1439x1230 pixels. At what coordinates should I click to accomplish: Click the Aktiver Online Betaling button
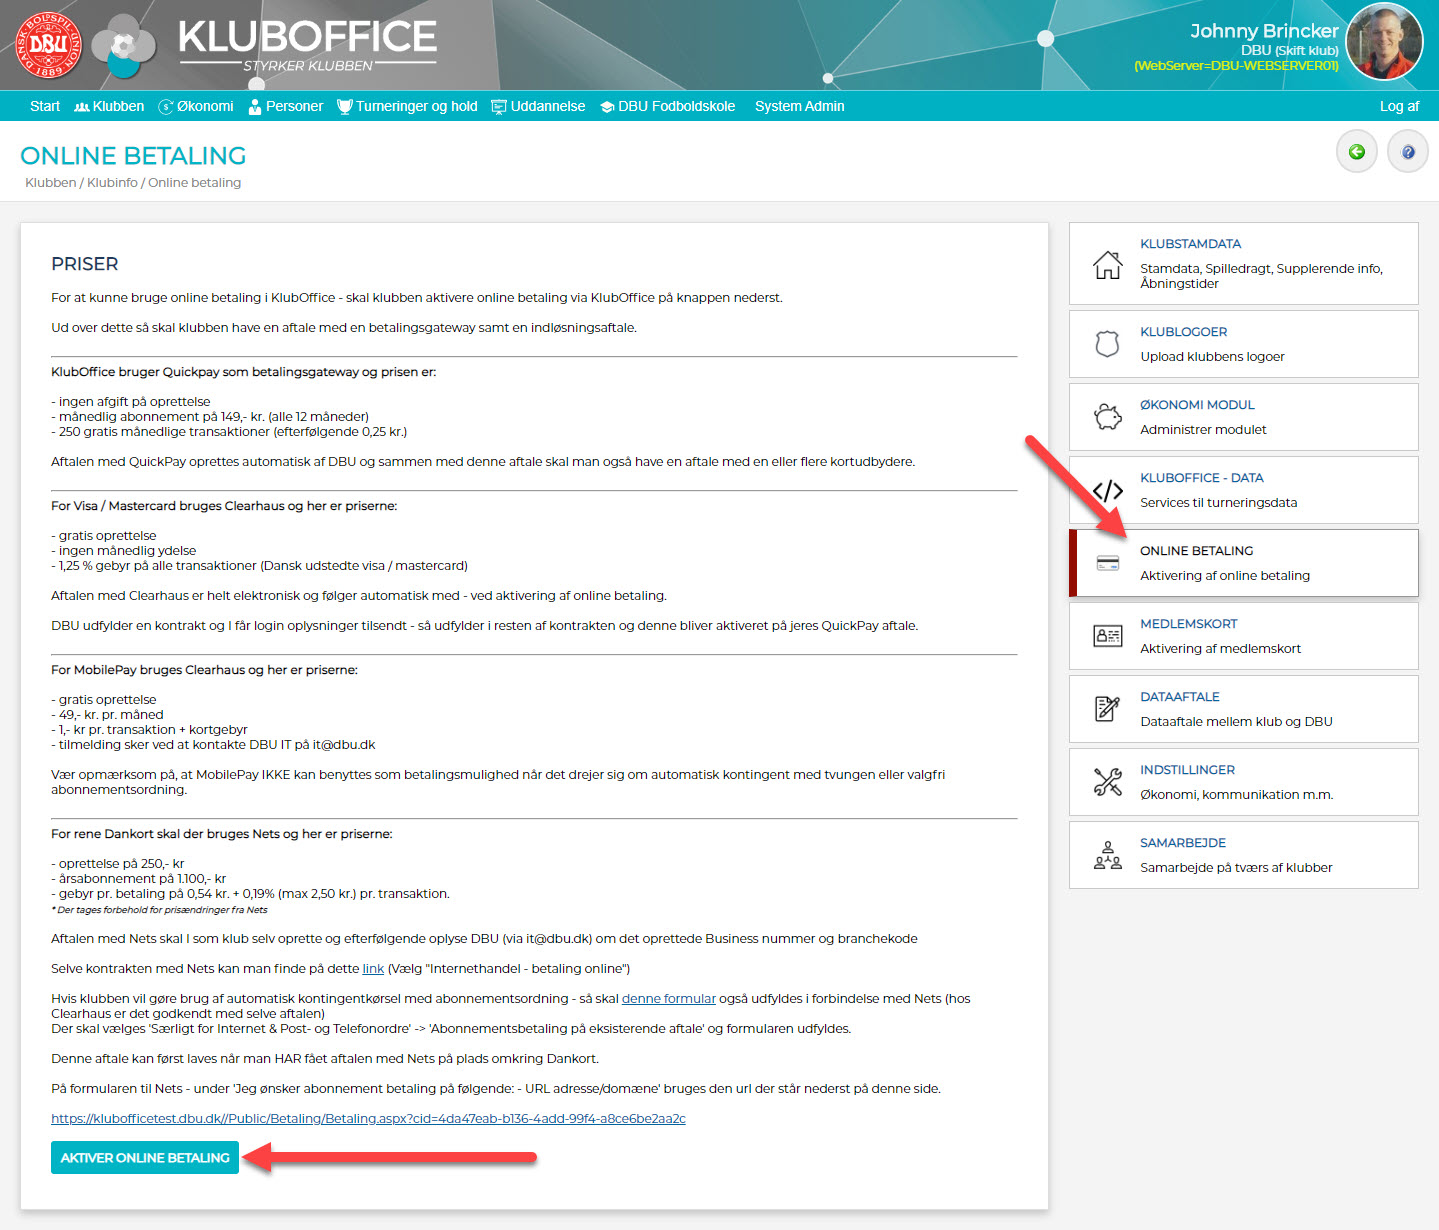point(145,1157)
